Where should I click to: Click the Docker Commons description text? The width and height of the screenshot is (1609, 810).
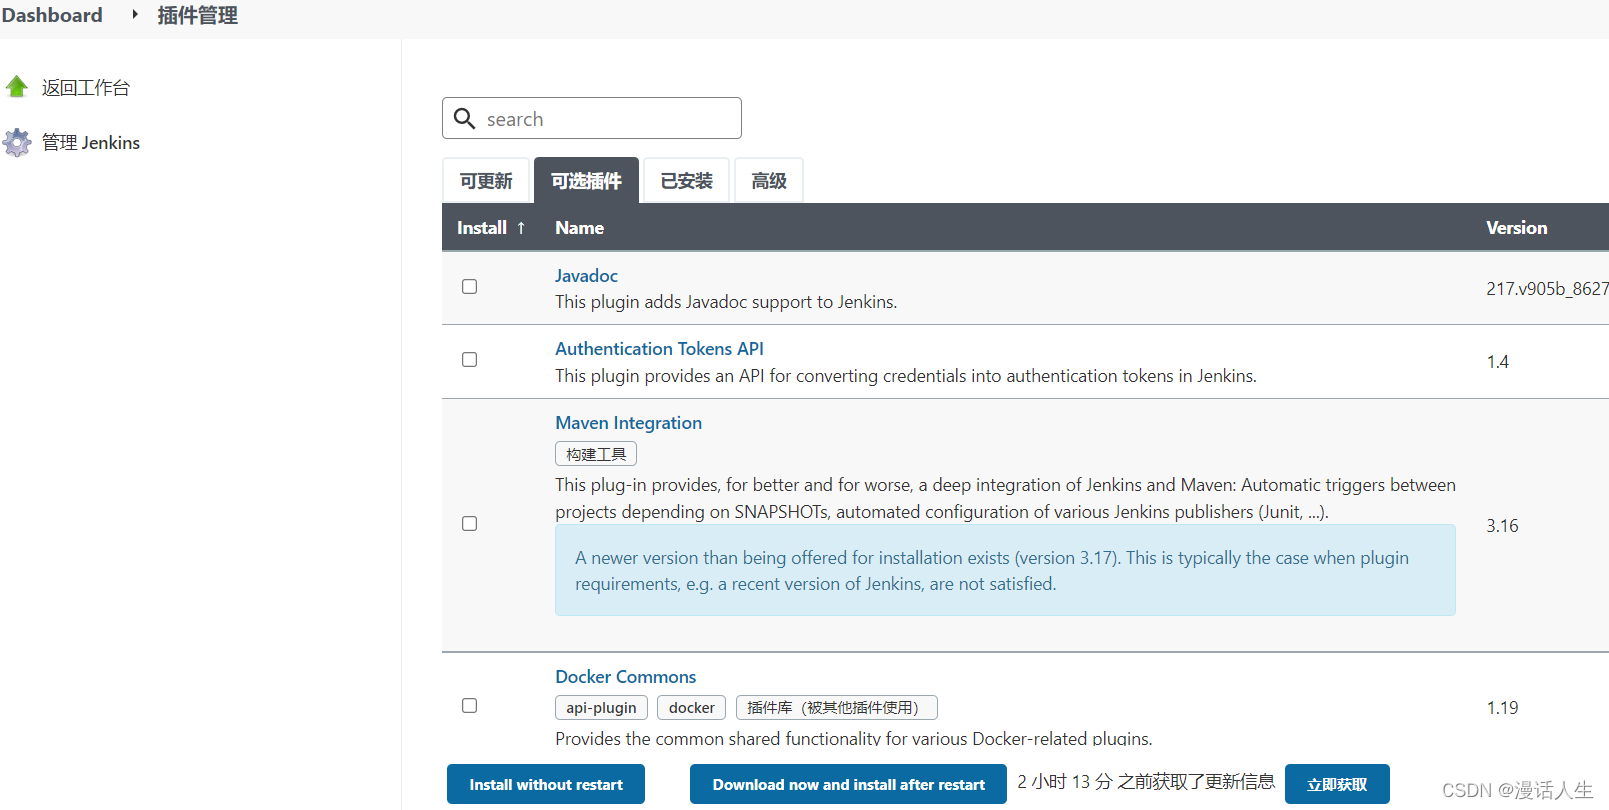(853, 738)
